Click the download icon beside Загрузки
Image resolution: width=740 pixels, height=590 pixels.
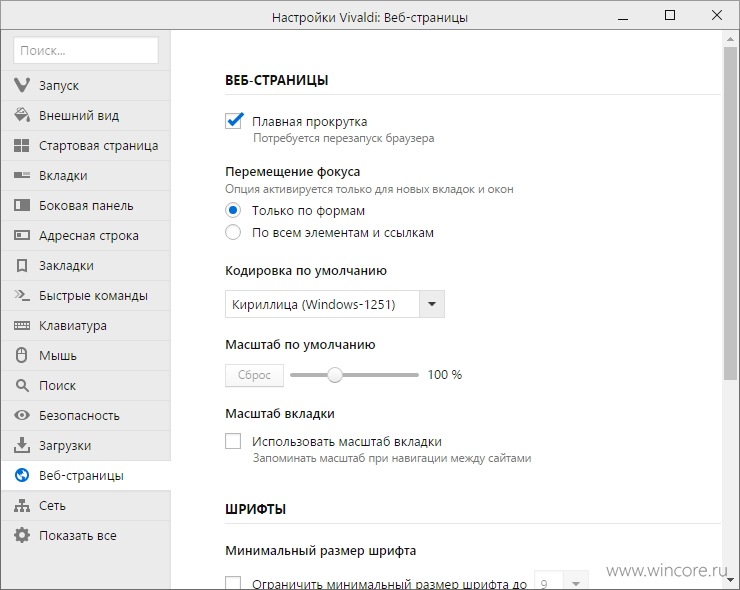[22, 445]
